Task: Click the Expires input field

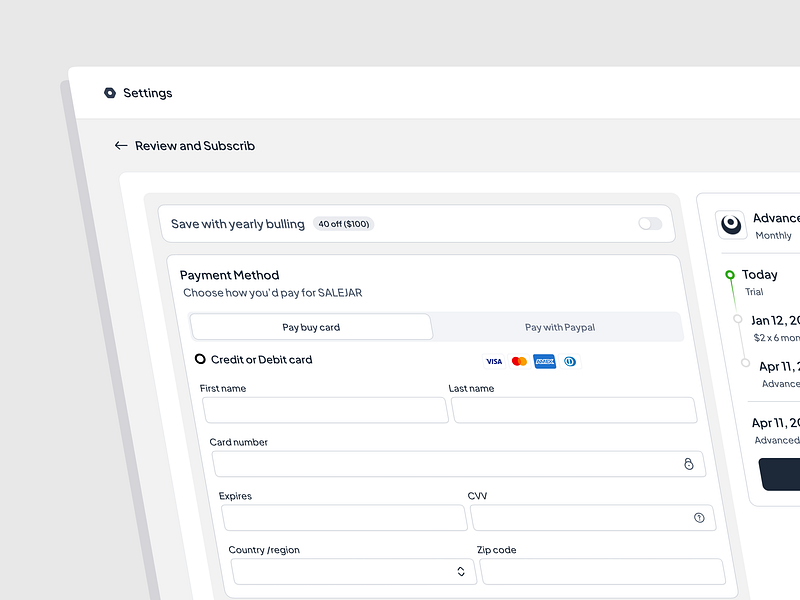Action: pyautogui.click(x=344, y=518)
